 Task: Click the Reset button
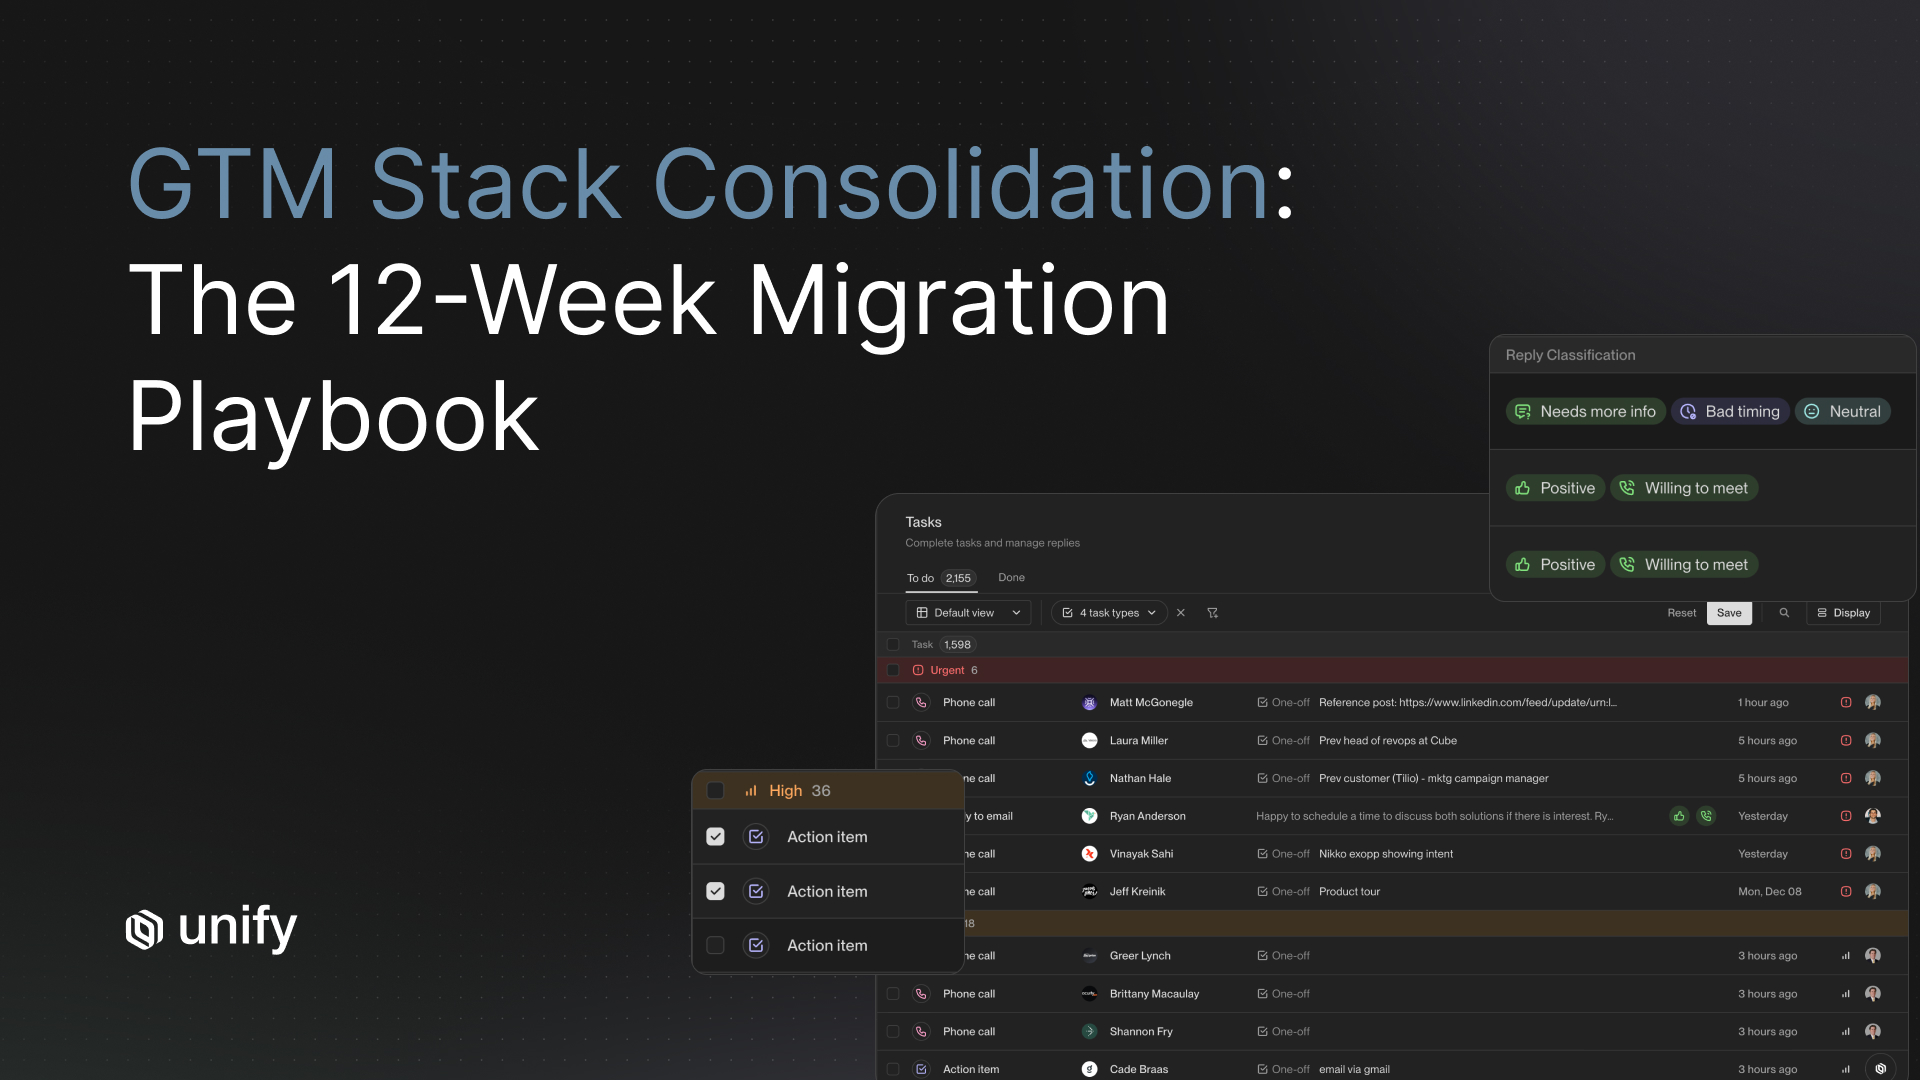point(1681,613)
